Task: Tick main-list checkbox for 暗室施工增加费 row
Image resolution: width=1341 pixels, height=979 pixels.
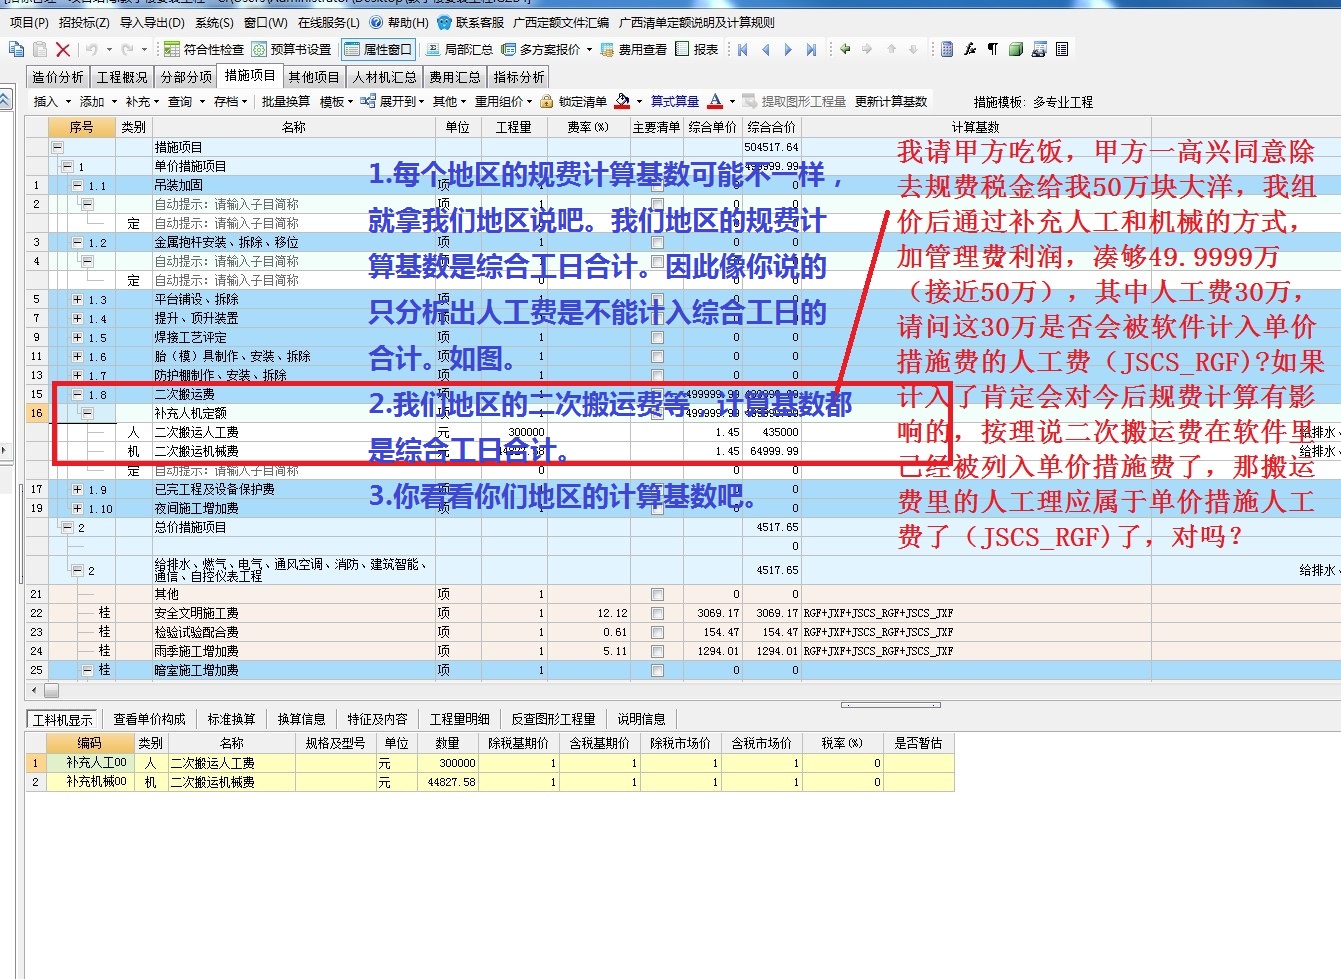Action: (x=657, y=670)
